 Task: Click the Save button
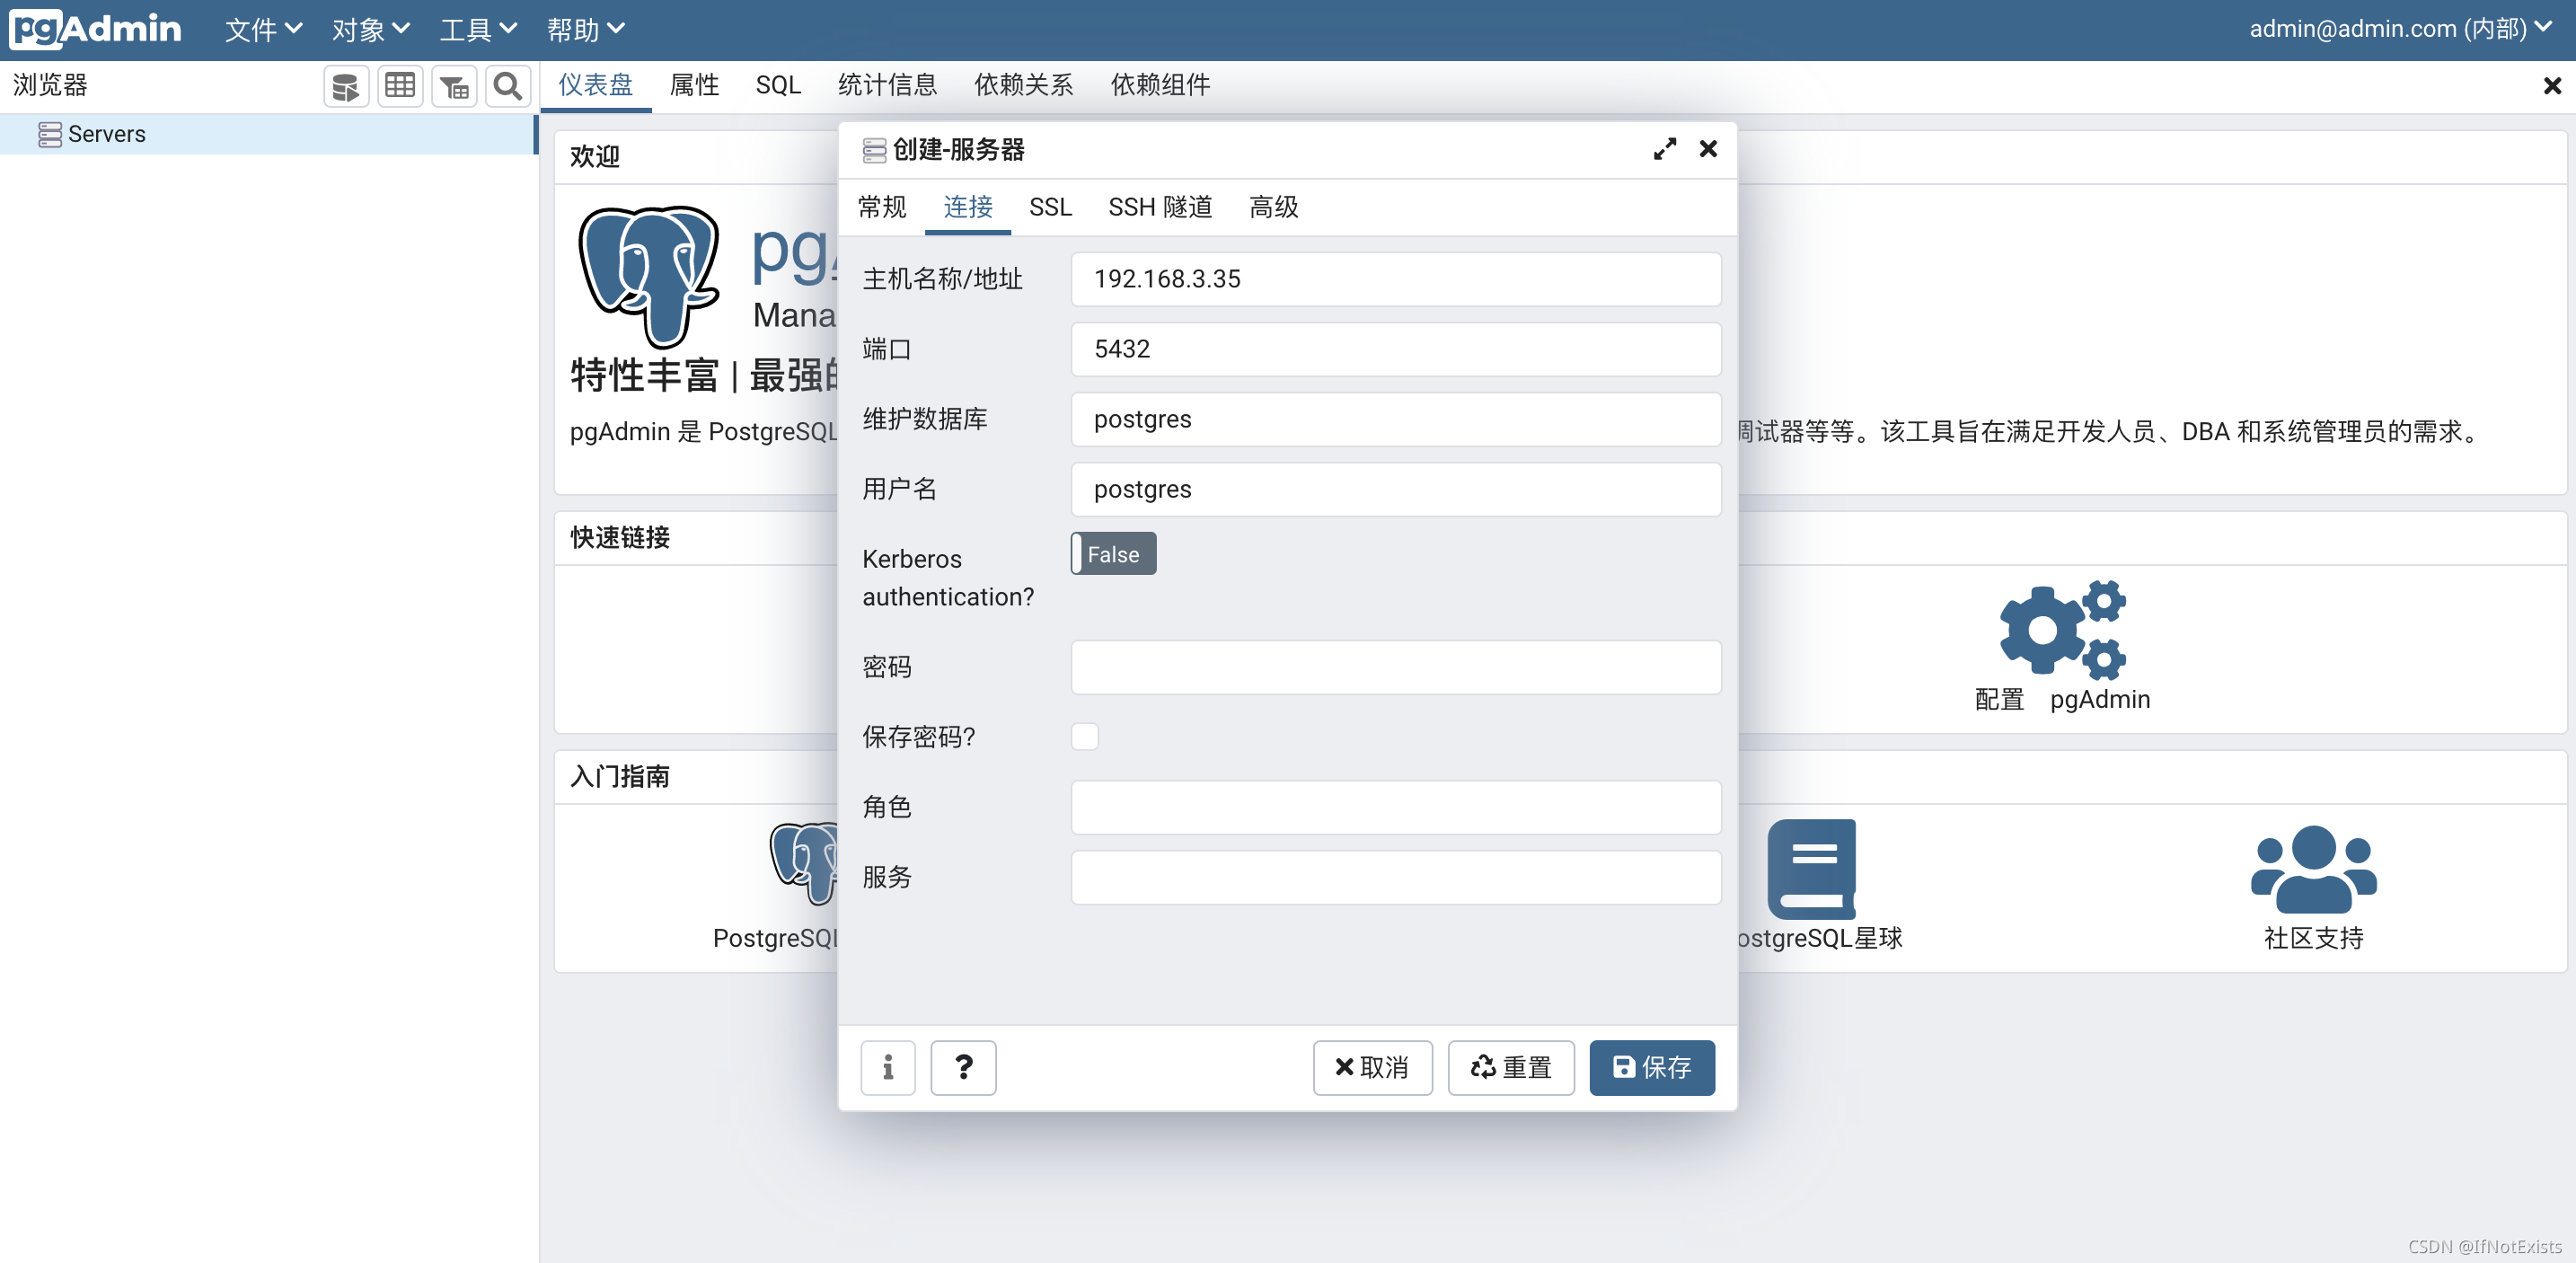click(x=1651, y=1067)
